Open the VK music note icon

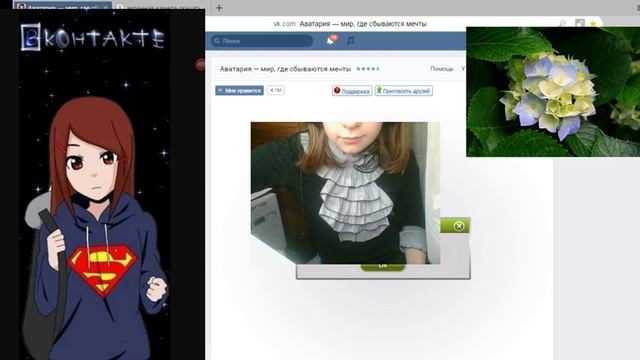click(350, 41)
